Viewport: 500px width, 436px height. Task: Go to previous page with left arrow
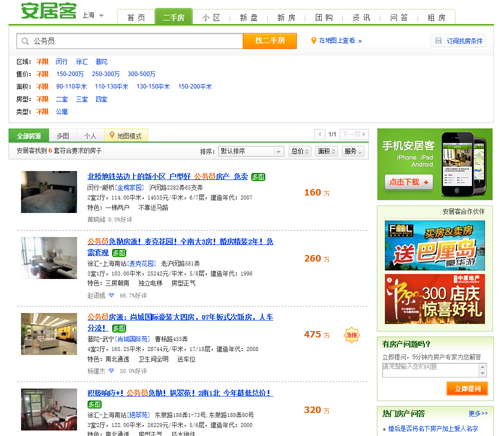[320, 134]
